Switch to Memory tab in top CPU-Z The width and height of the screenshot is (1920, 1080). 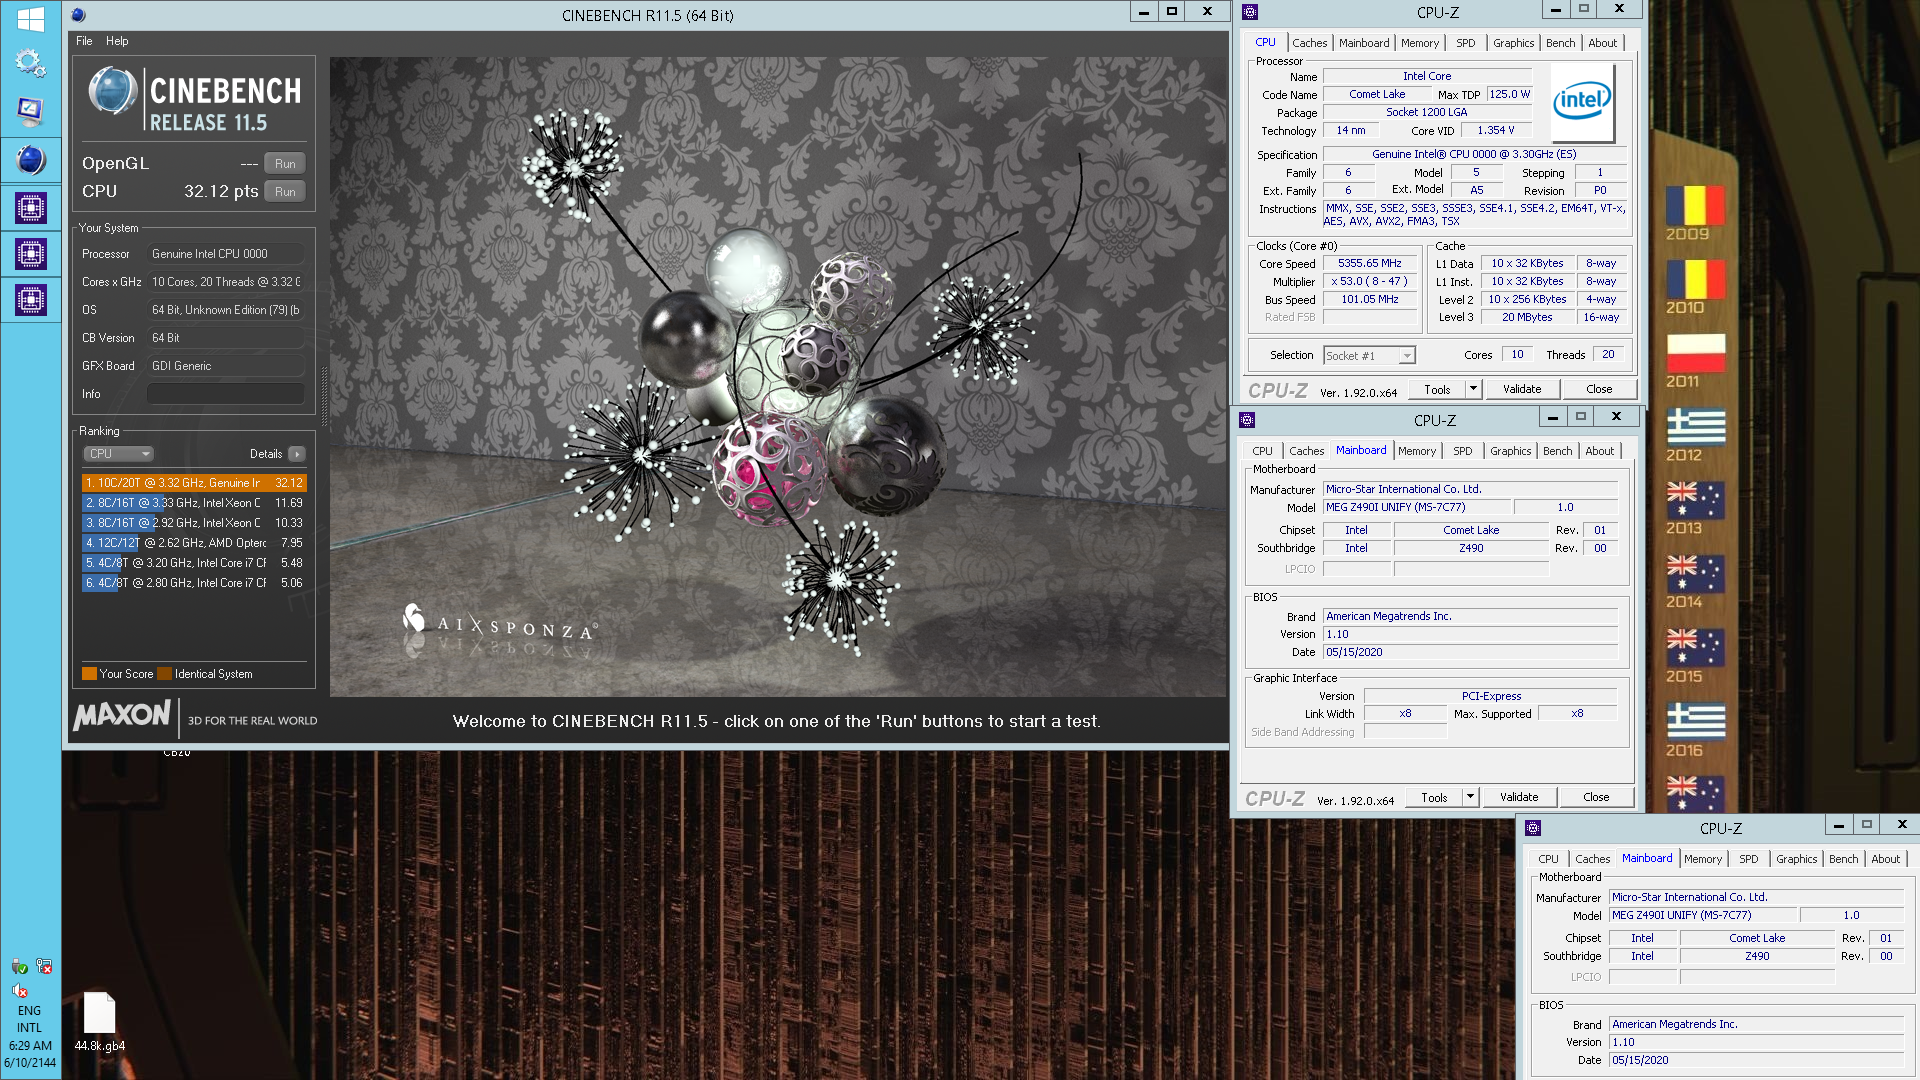(1420, 43)
